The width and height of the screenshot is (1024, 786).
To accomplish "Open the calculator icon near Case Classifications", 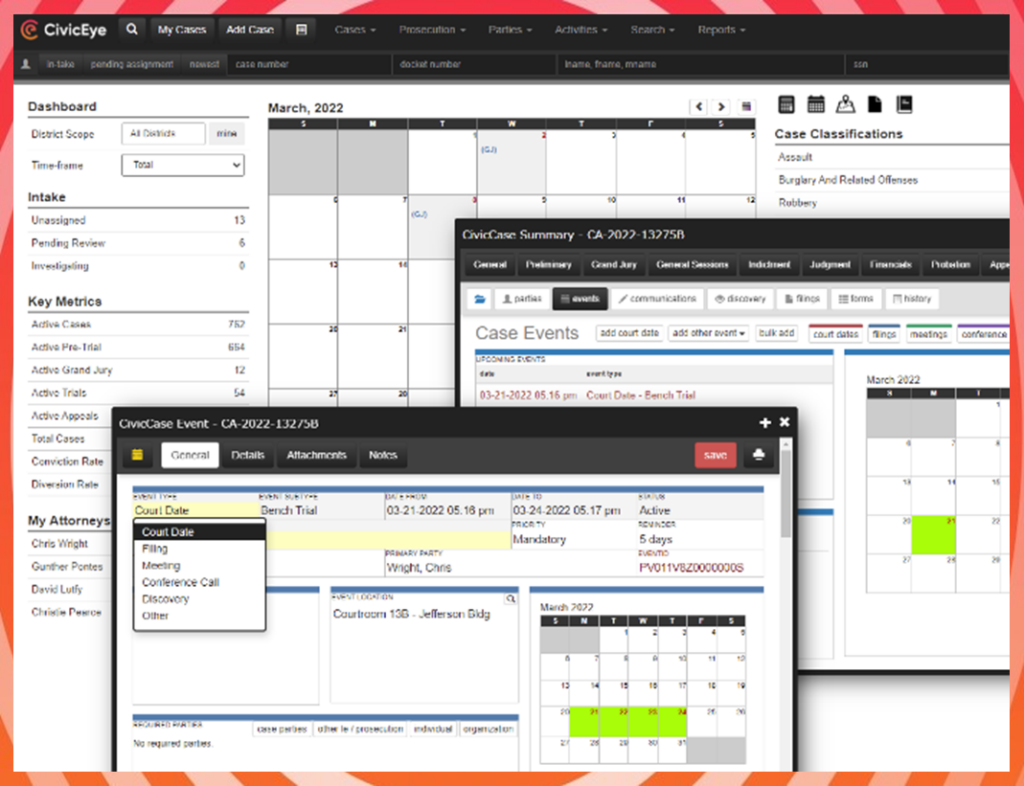I will [786, 104].
